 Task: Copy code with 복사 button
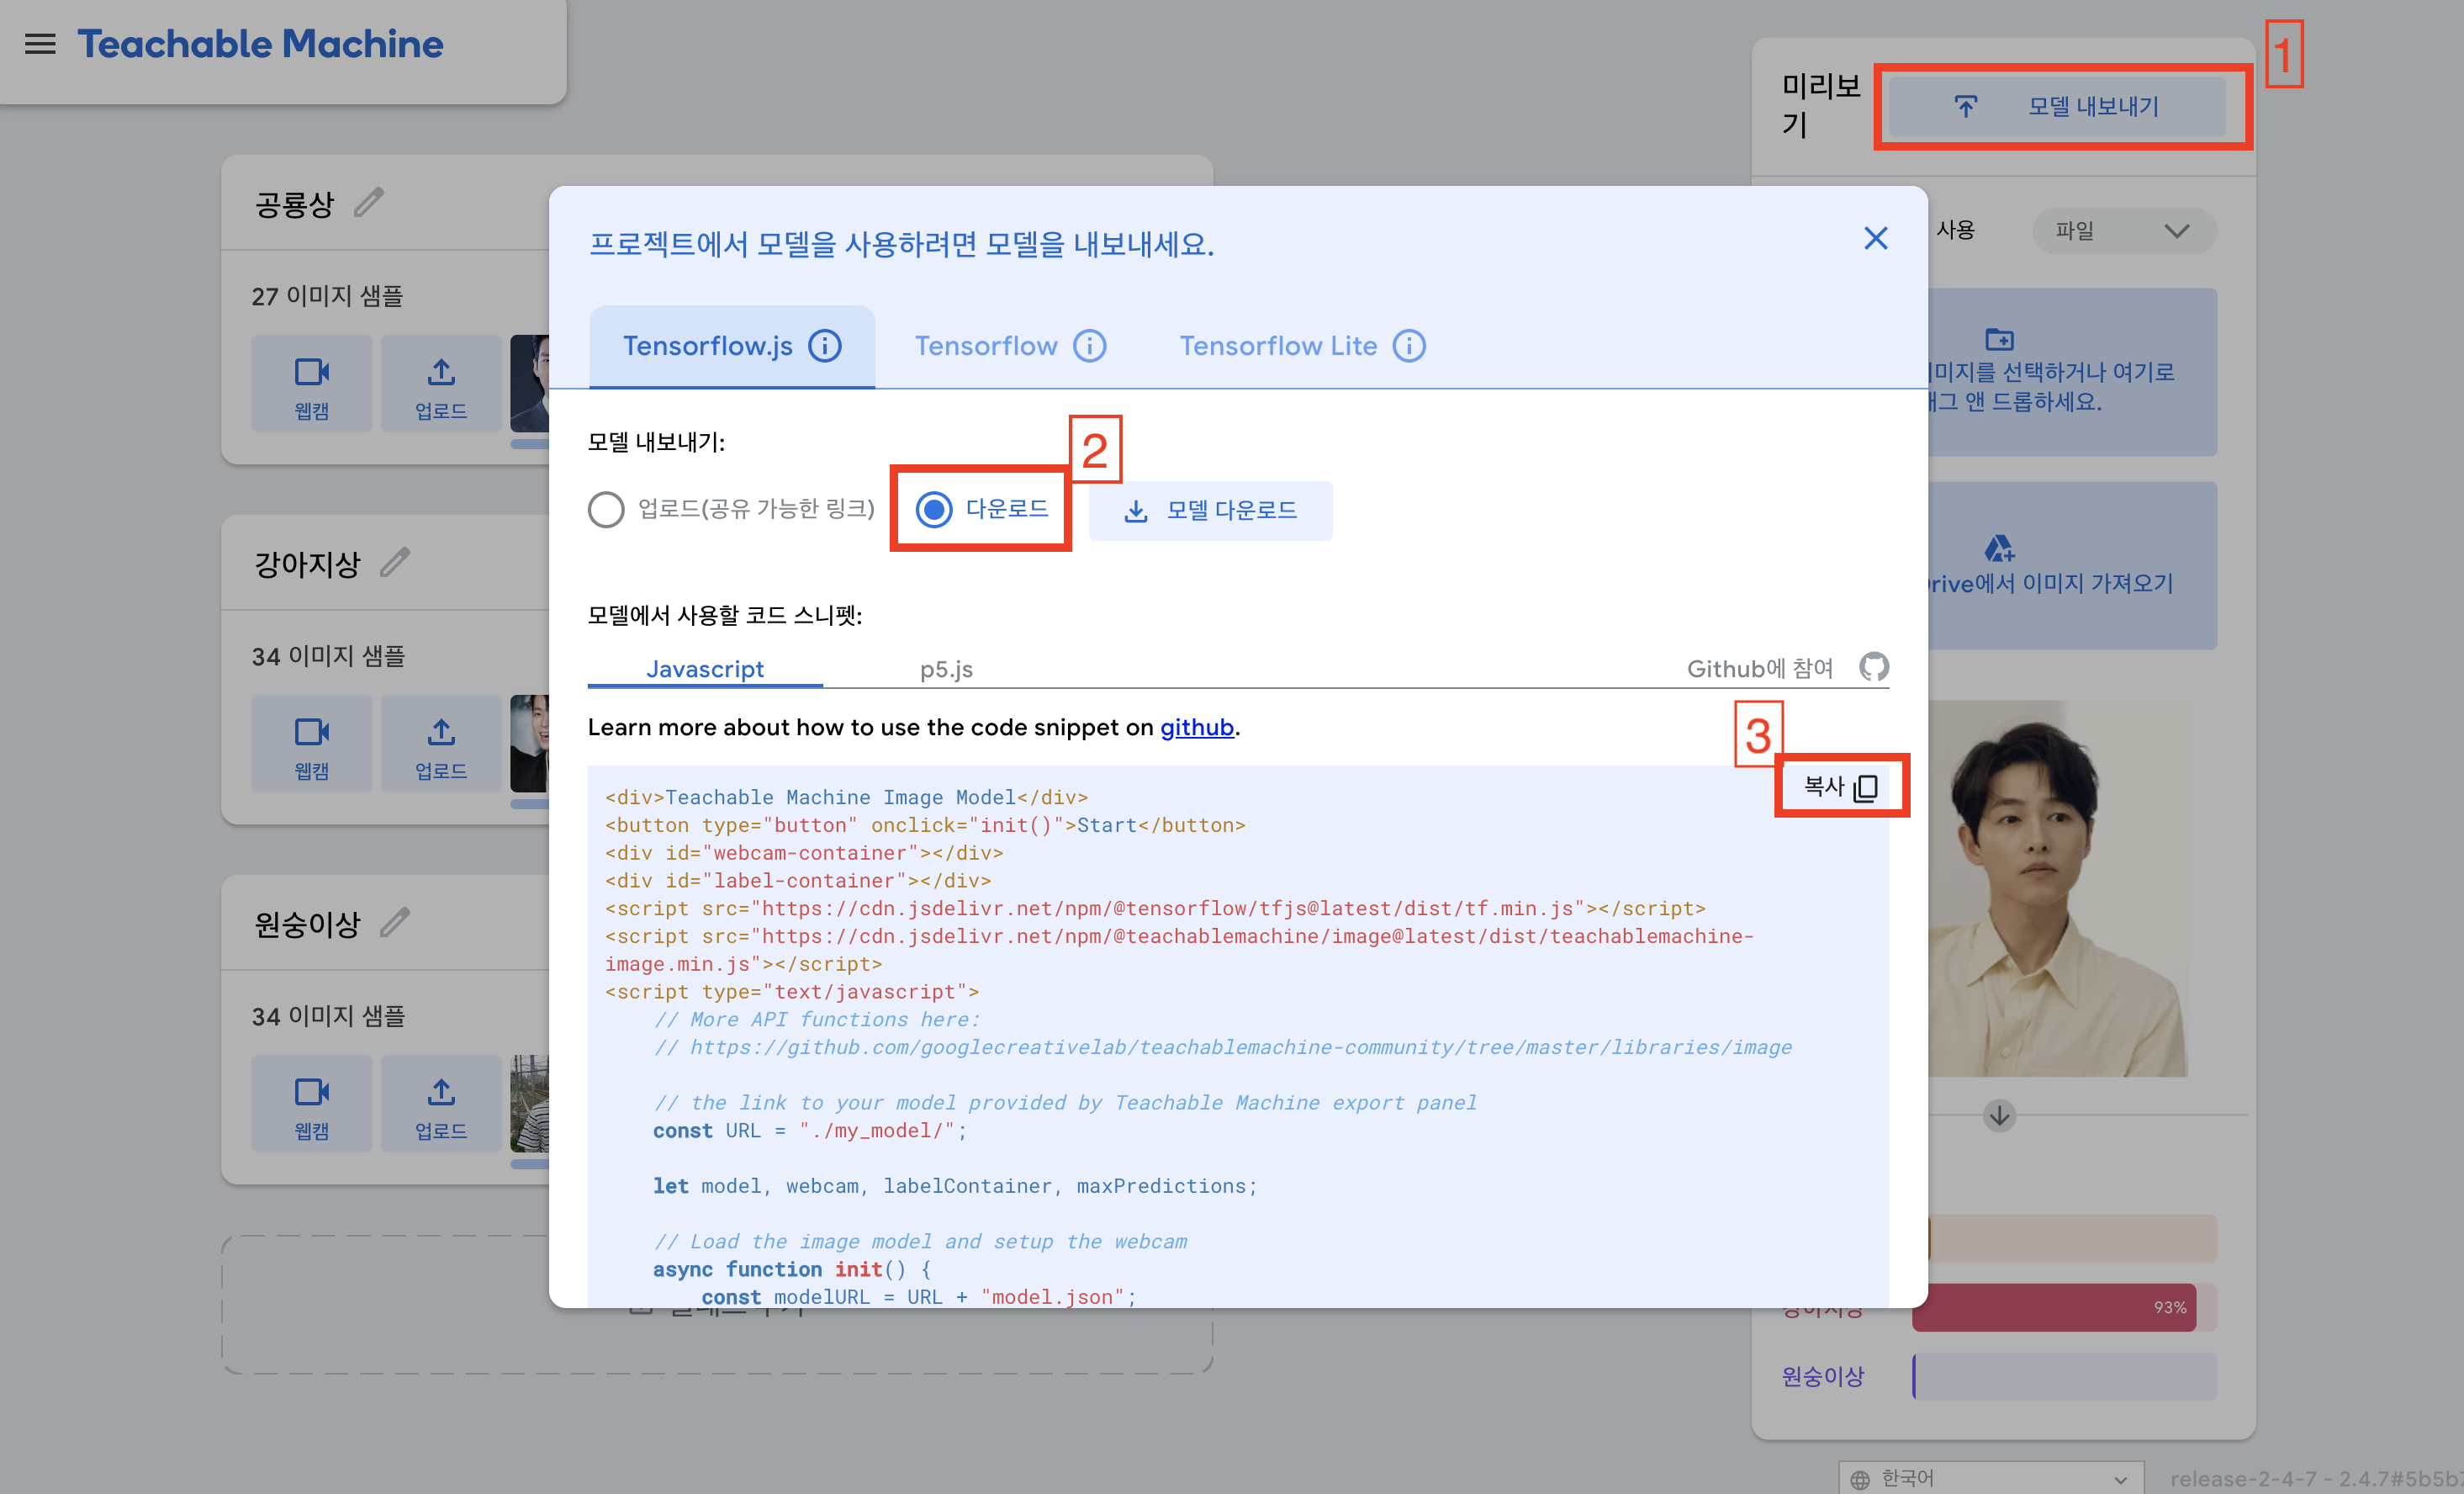[1840, 787]
